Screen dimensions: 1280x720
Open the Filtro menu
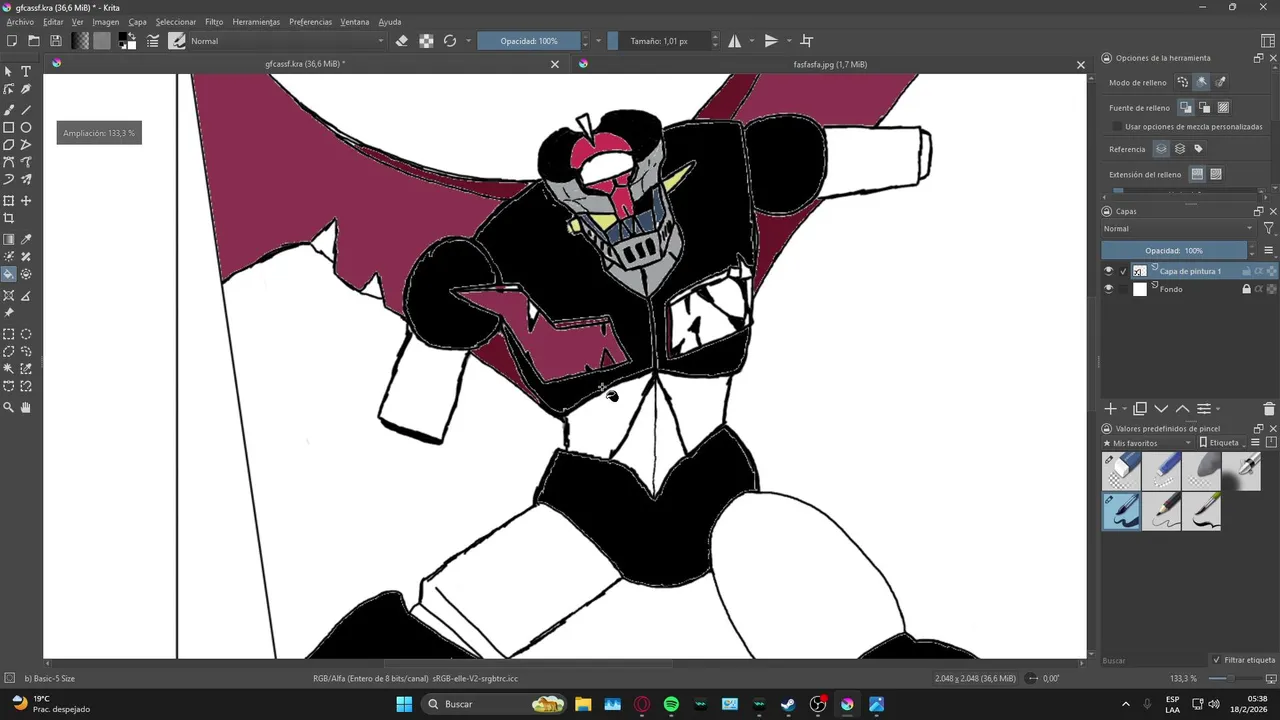[214, 22]
